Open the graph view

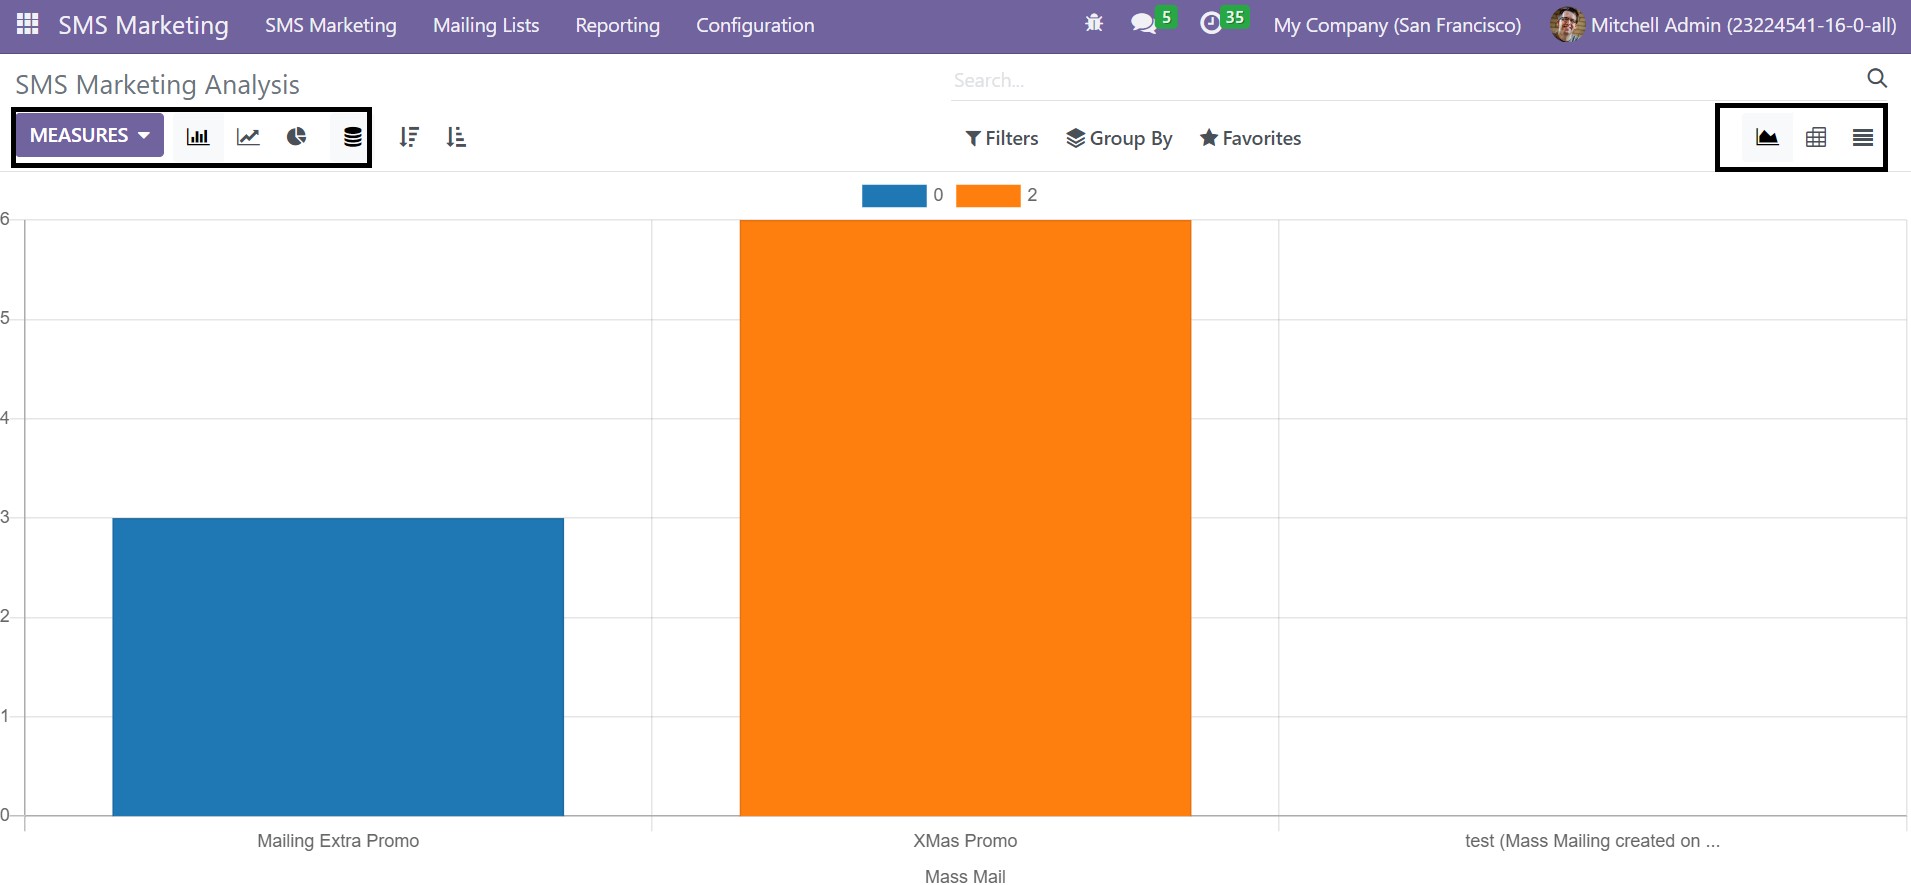[1767, 137]
